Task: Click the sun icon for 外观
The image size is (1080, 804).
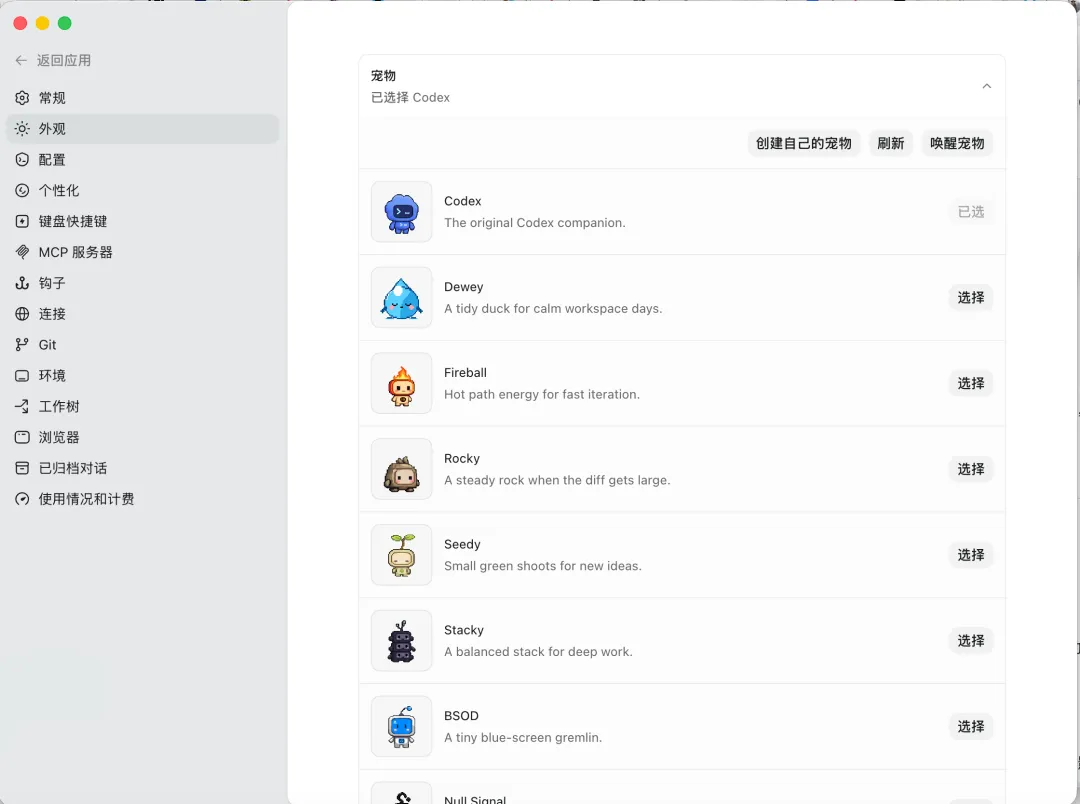Action: tap(22, 129)
